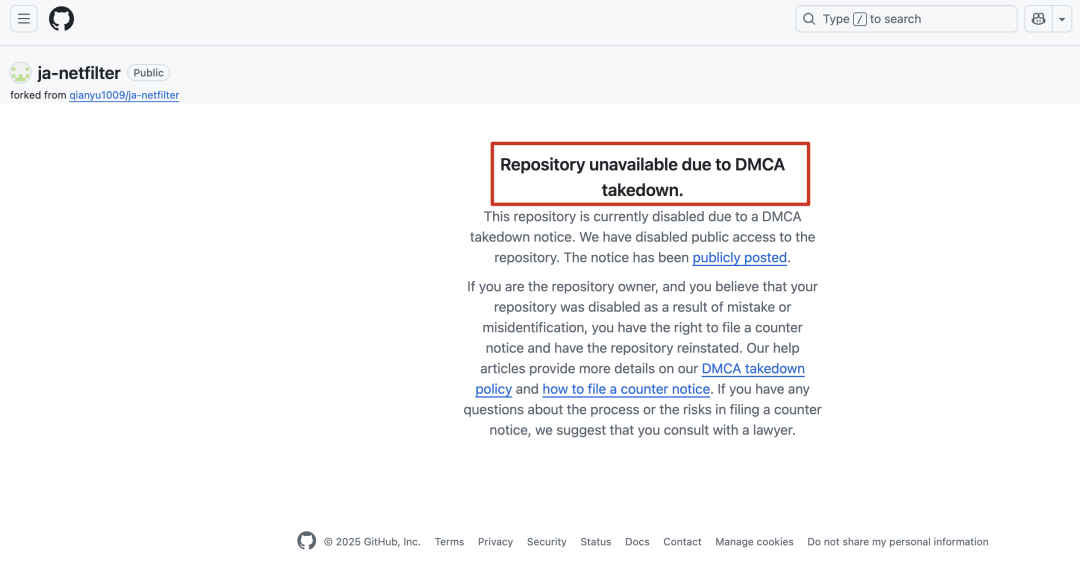Click the 'Repository unavailable due to DMCA takedown' heading

[x=643, y=177]
